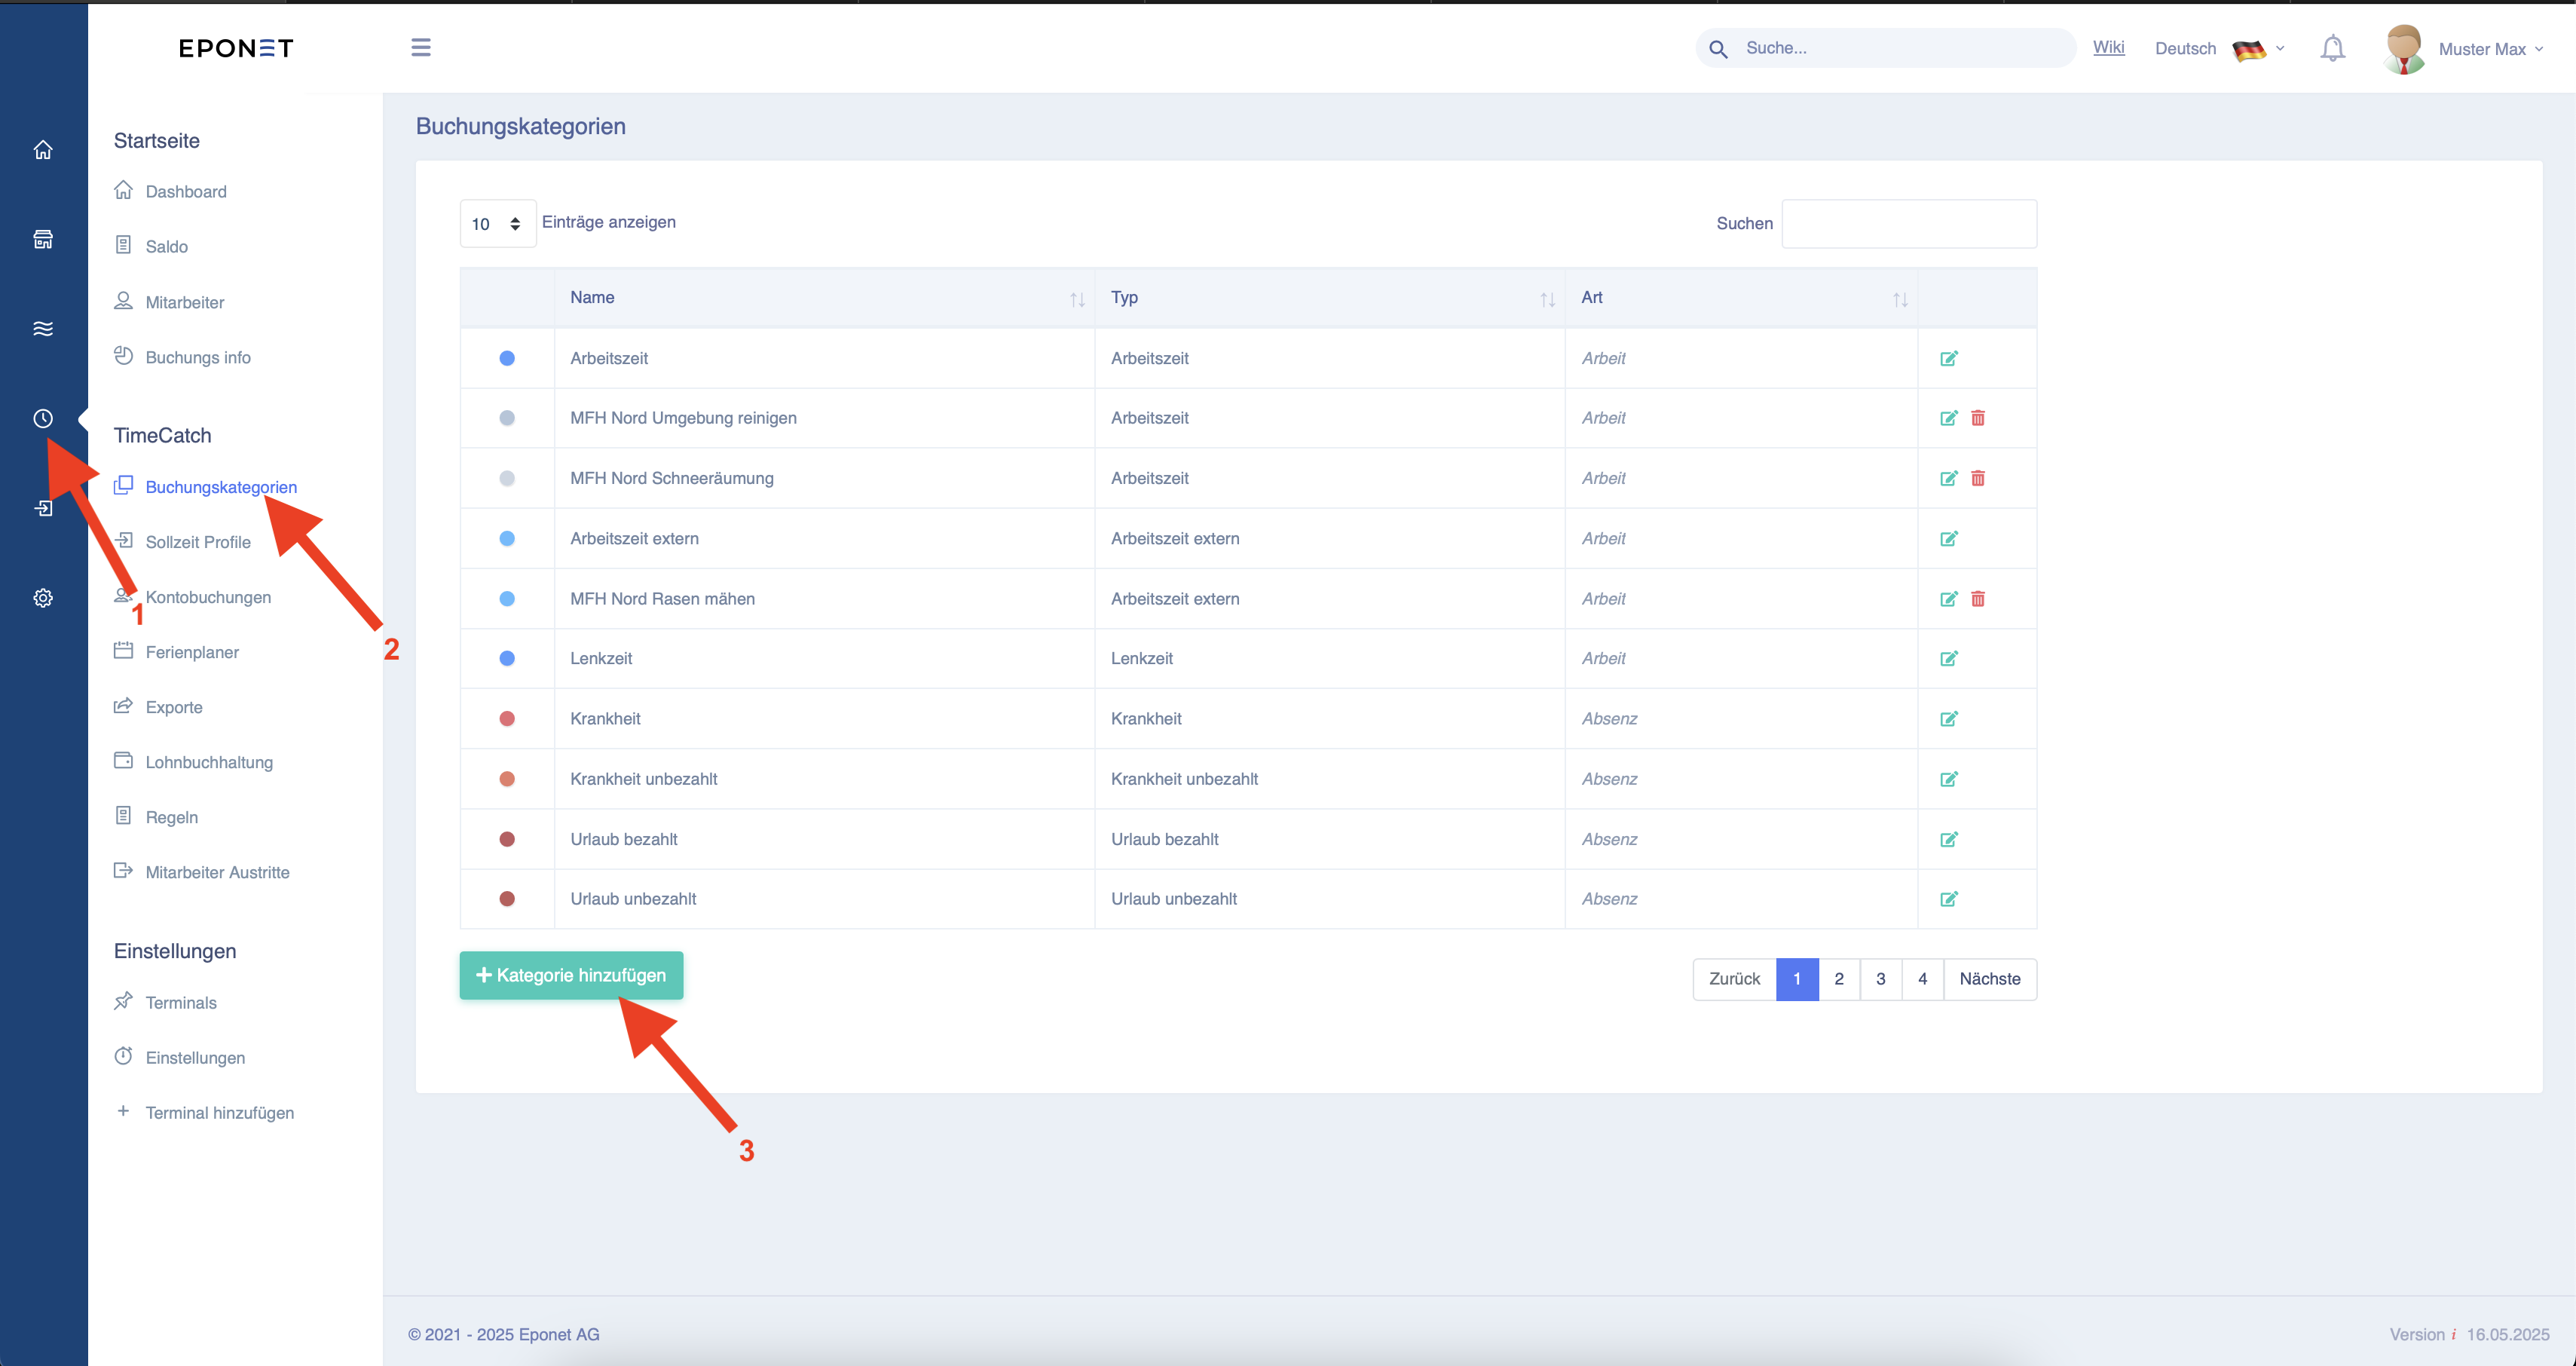Open Muster Max avatar picture
Screen dimensions: 2576x1366
pos(2404,49)
